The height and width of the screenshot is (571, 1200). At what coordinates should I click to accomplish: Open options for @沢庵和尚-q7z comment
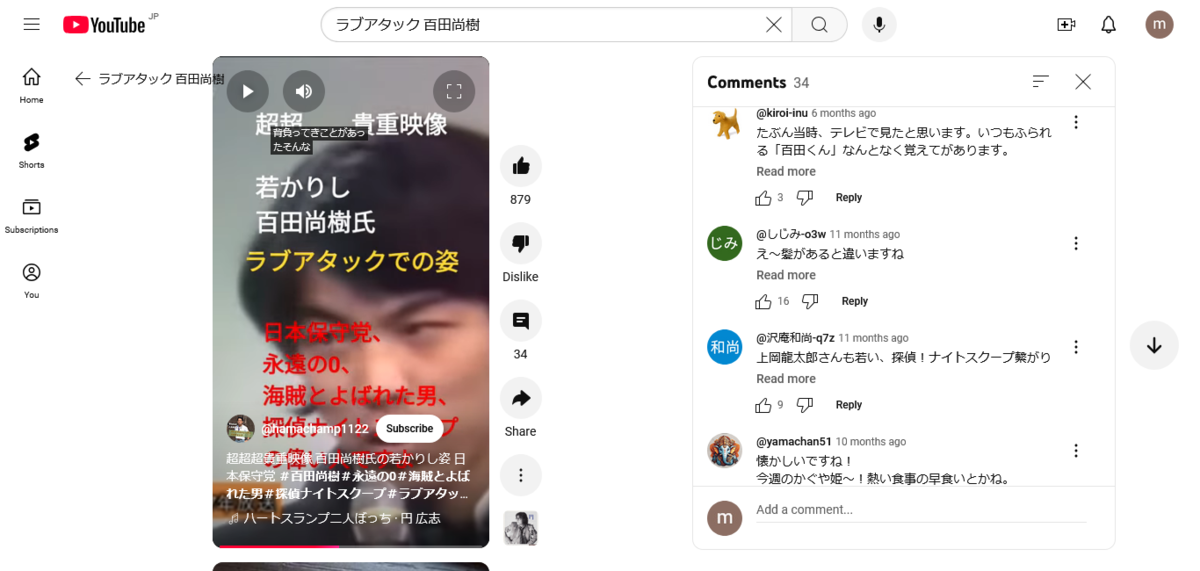coord(1076,347)
